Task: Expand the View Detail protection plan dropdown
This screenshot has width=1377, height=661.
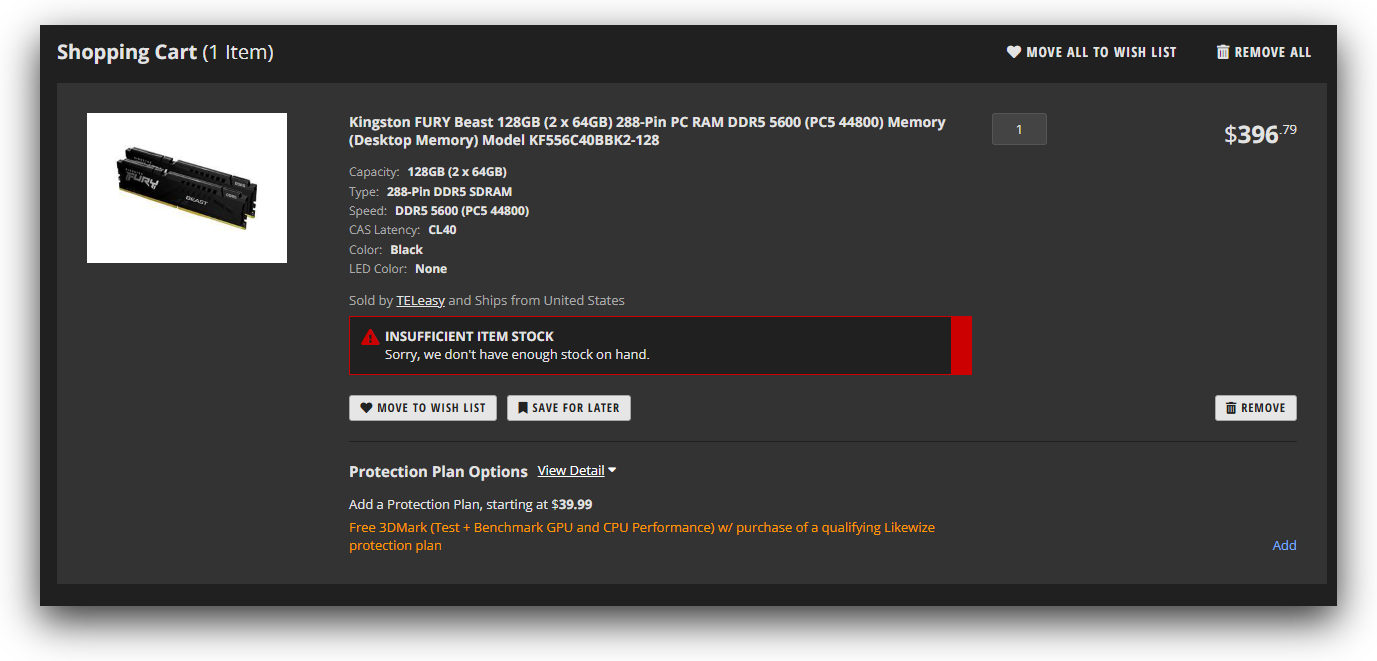Action: [x=577, y=470]
